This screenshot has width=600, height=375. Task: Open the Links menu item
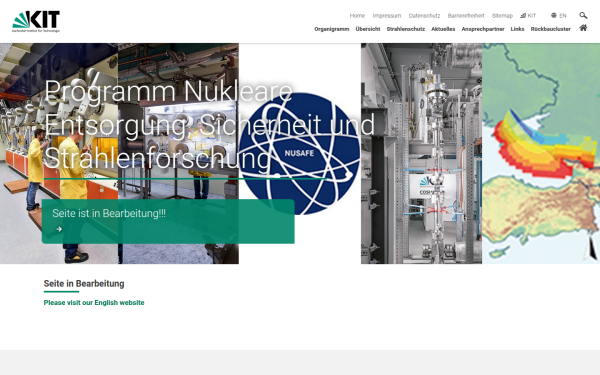point(517,29)
